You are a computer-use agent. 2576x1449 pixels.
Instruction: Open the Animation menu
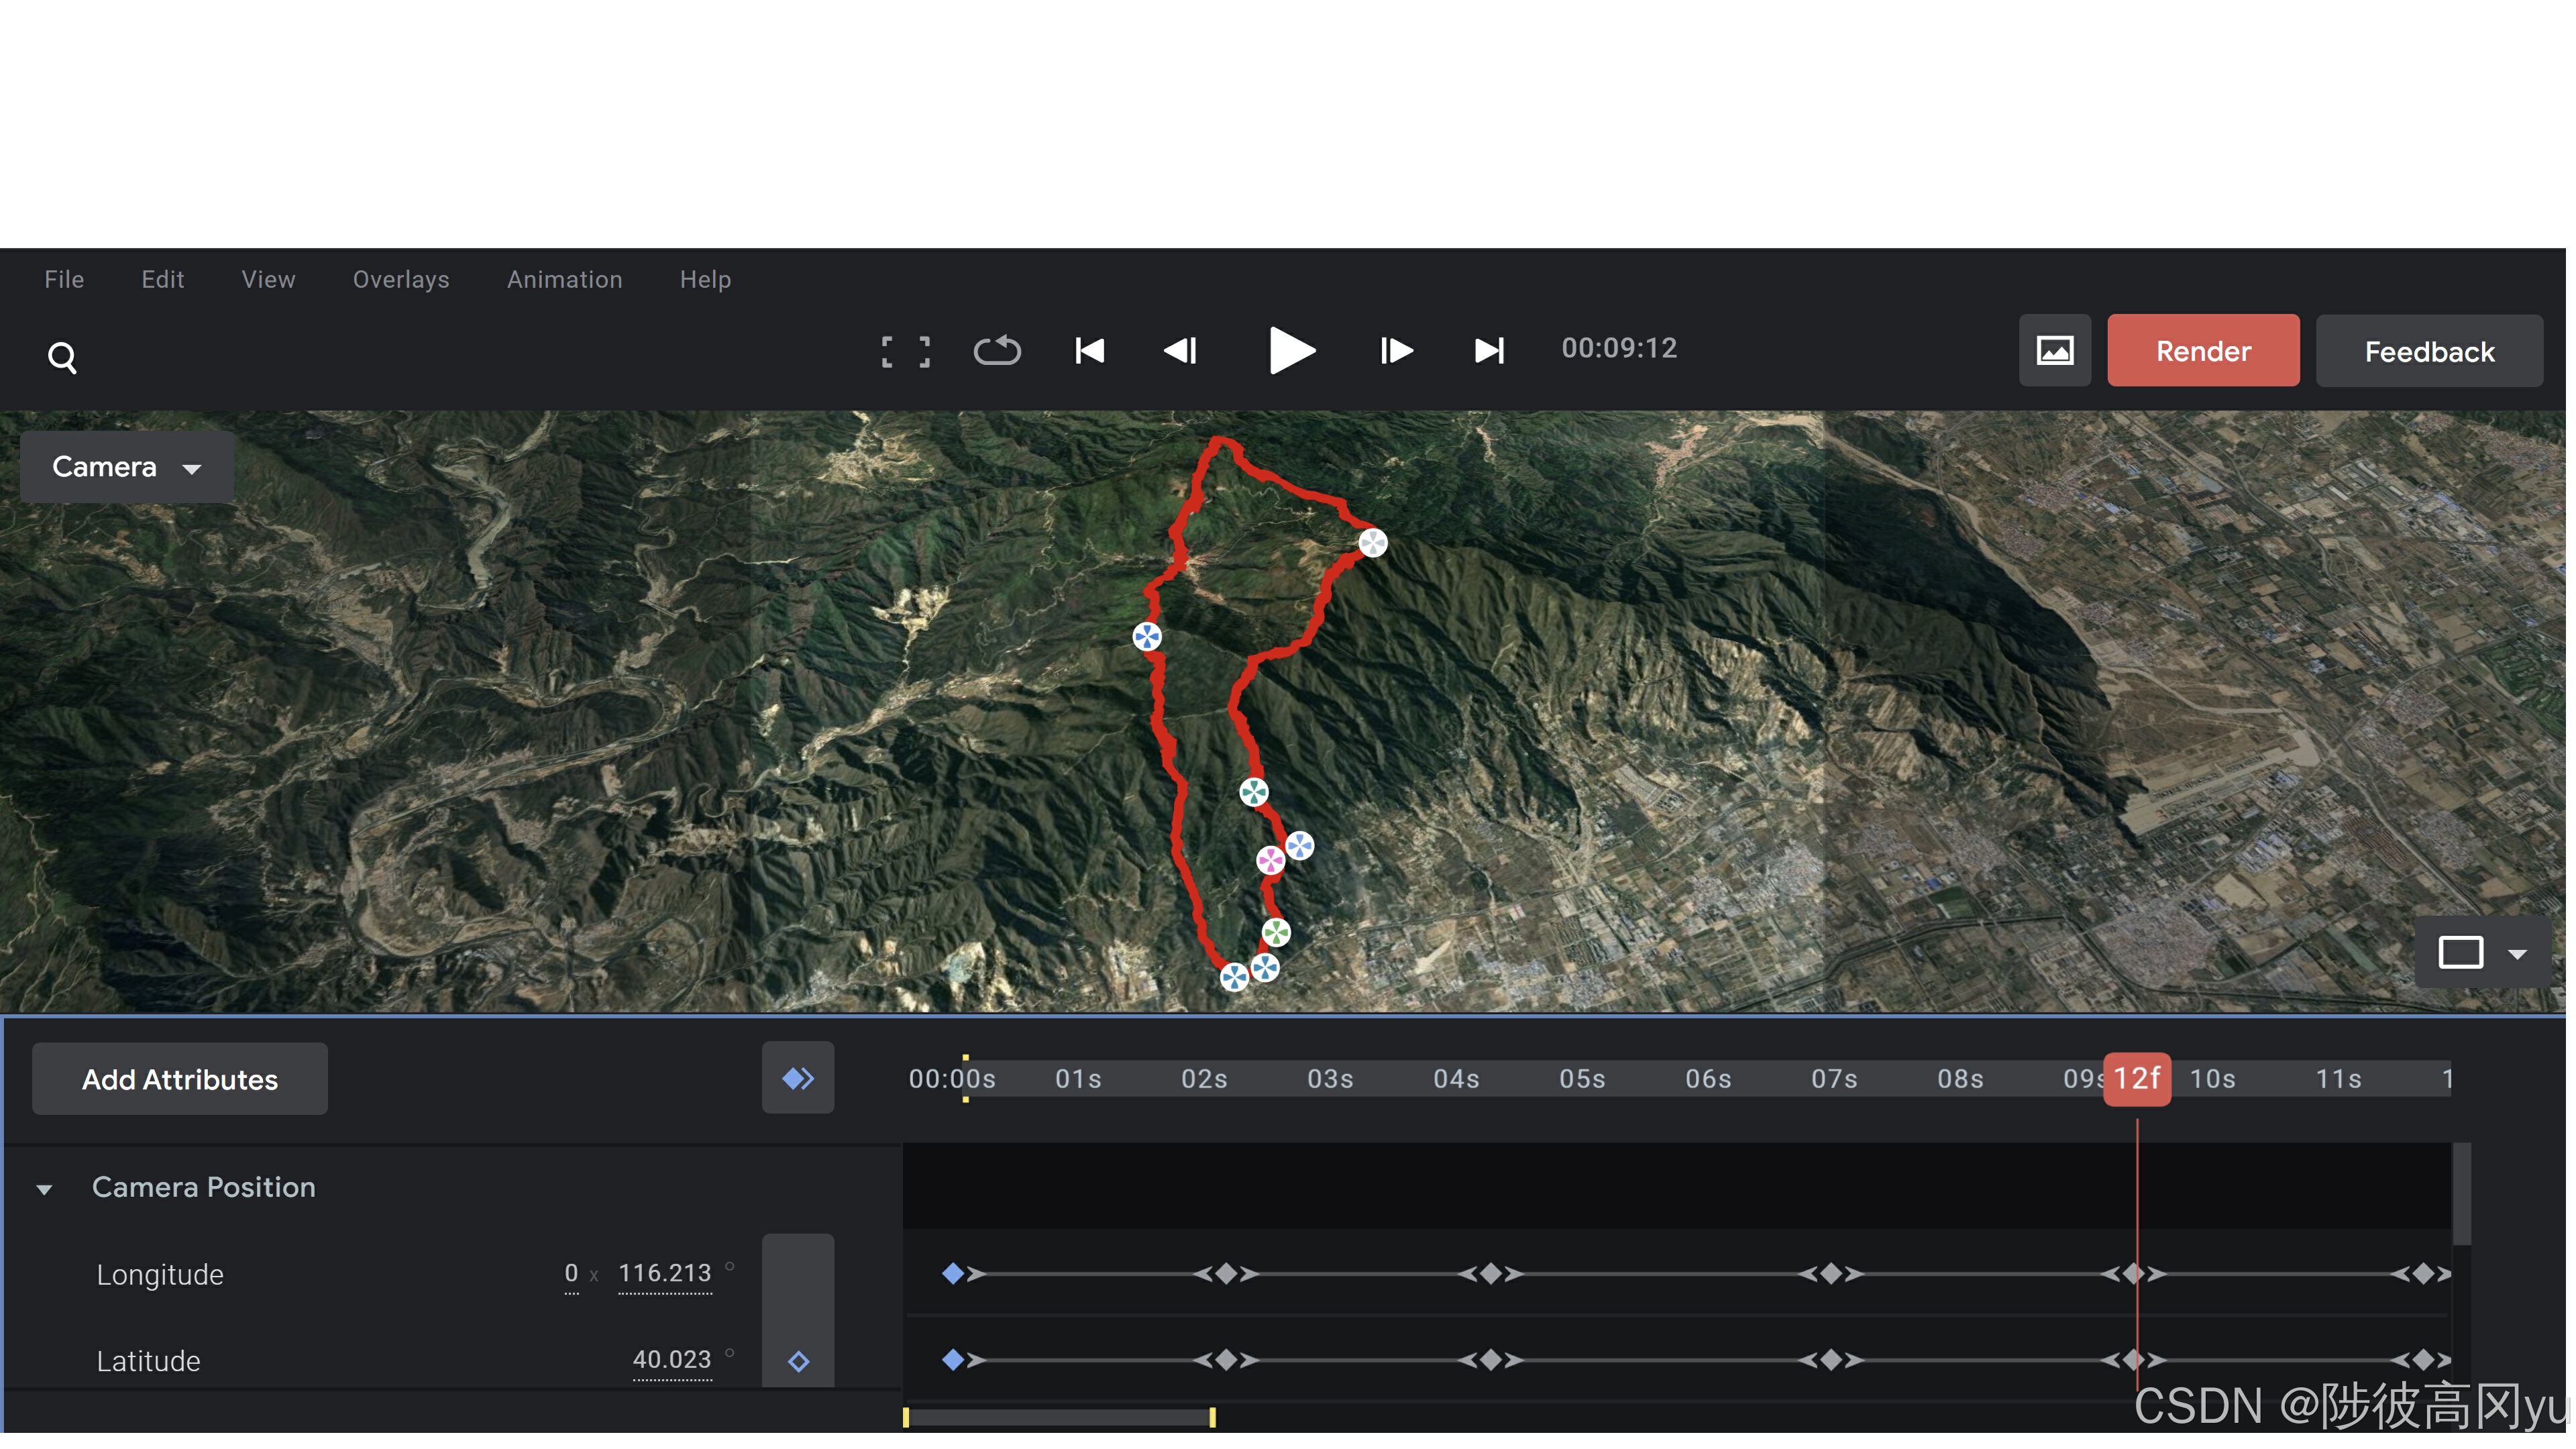point(564,279)
